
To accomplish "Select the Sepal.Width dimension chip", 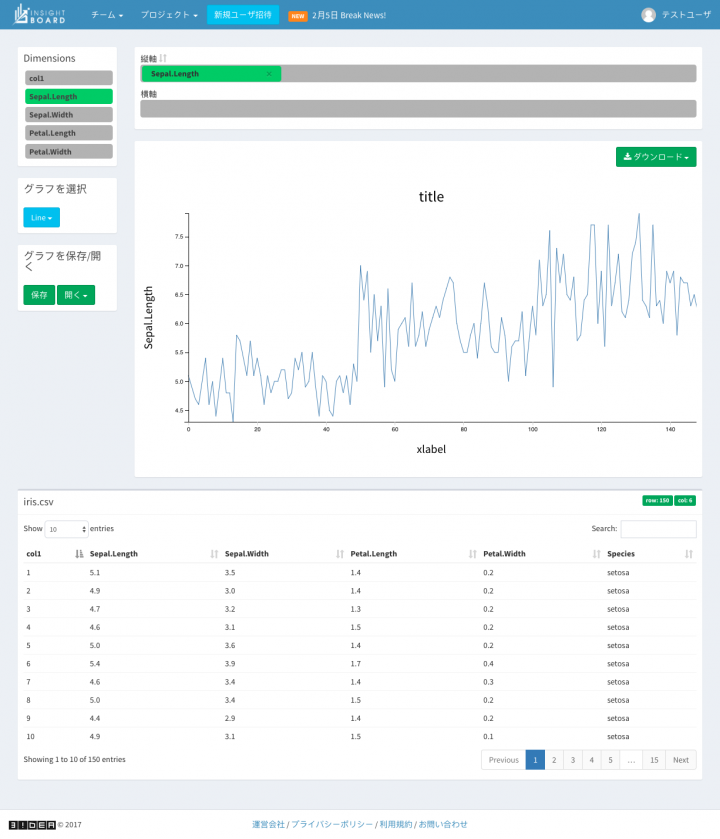I will (68, 115).
